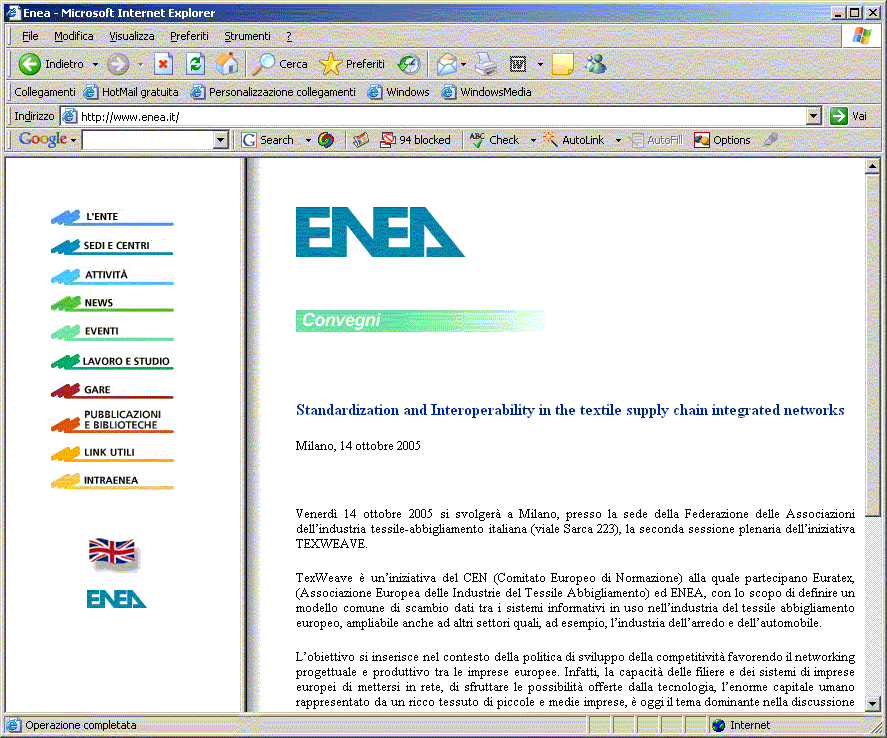Viewport: 887px width, 738px height.
Task: Open the Preferiti star toolbar button
Action: (x=352, y=64)
